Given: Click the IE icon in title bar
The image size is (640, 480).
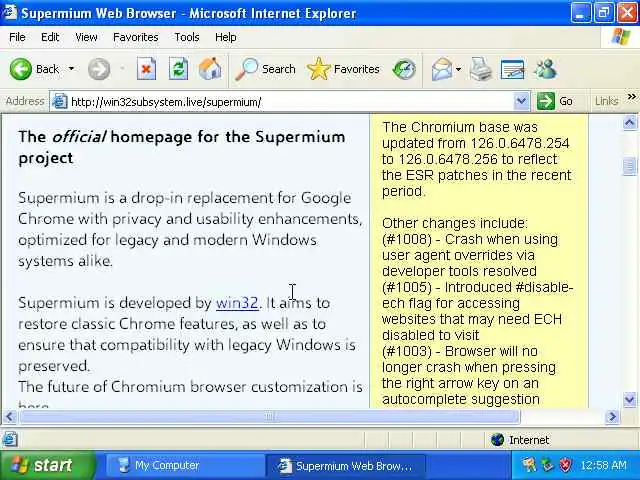Looking at the screenshot, I should (10, 12).
